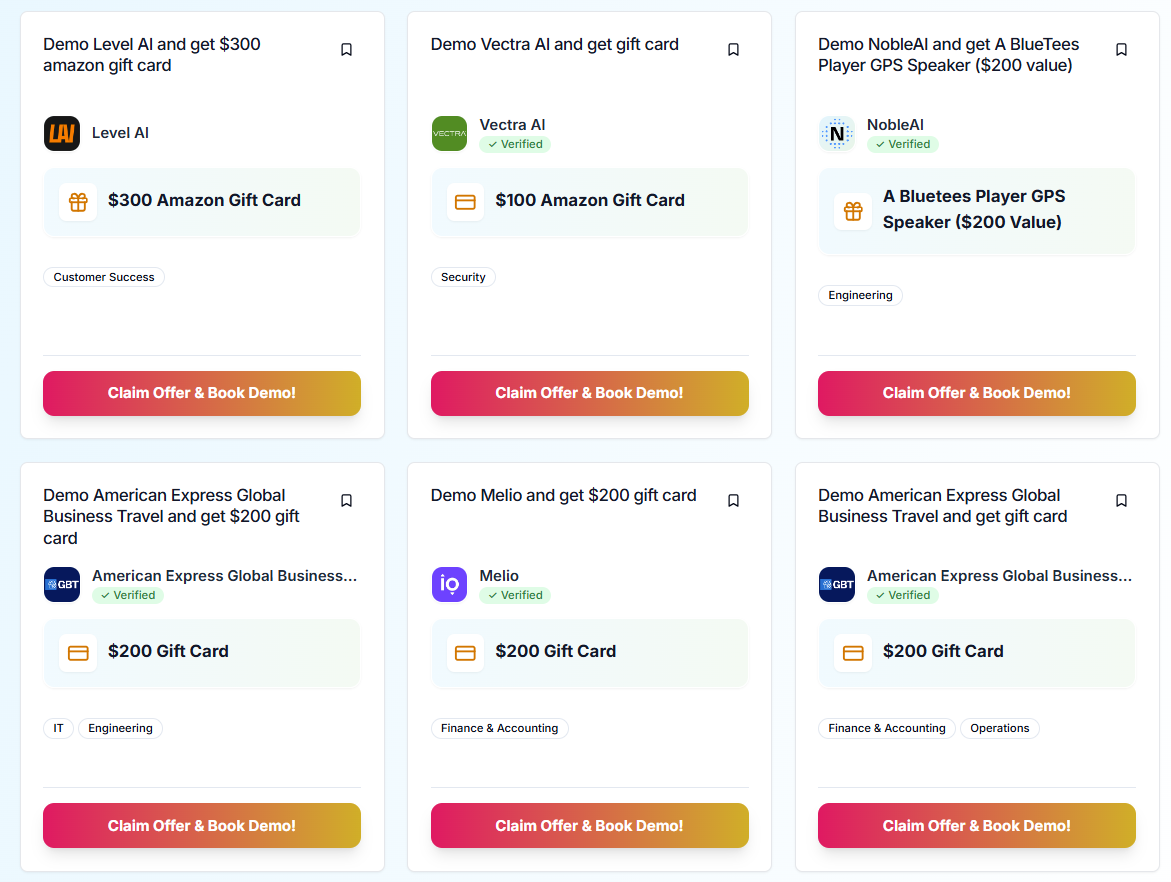Click the card icon beside $100 Amazon Gift Card
This screenshot has width=1171, height=882.
click(465, 201)
